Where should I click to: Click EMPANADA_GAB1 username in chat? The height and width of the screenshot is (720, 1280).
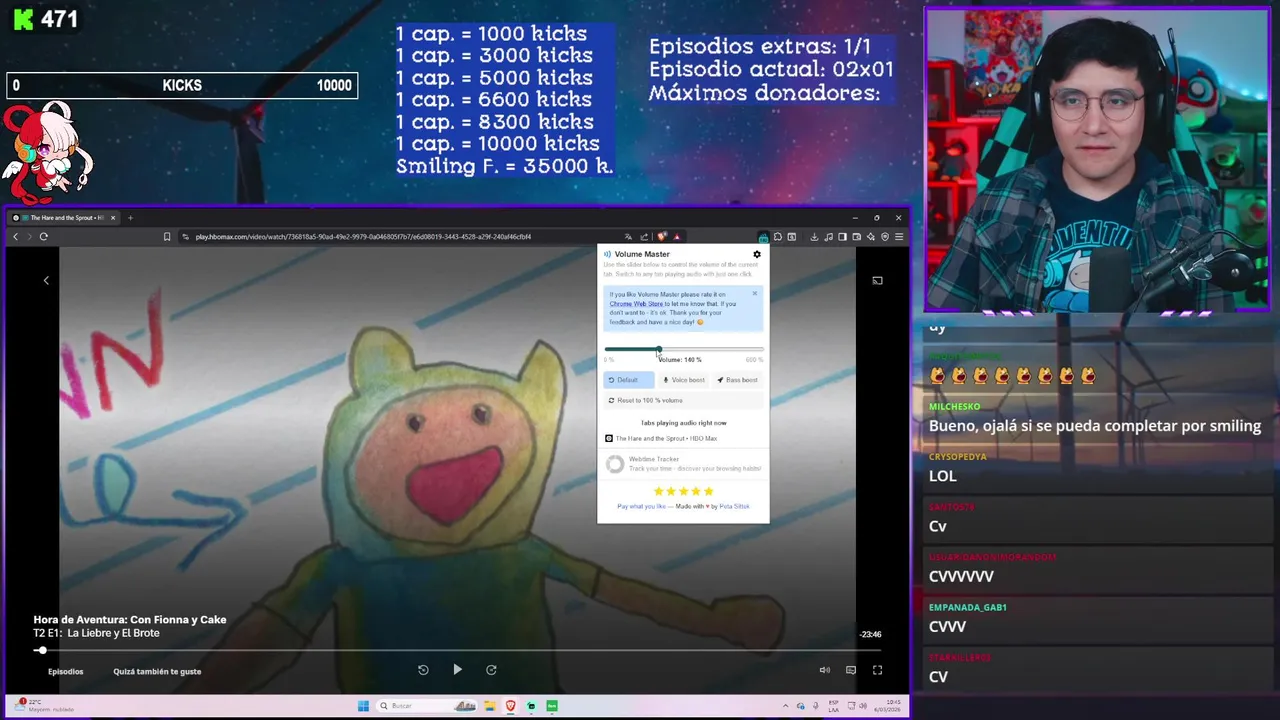pyautogui.click(x=968, y=607)
